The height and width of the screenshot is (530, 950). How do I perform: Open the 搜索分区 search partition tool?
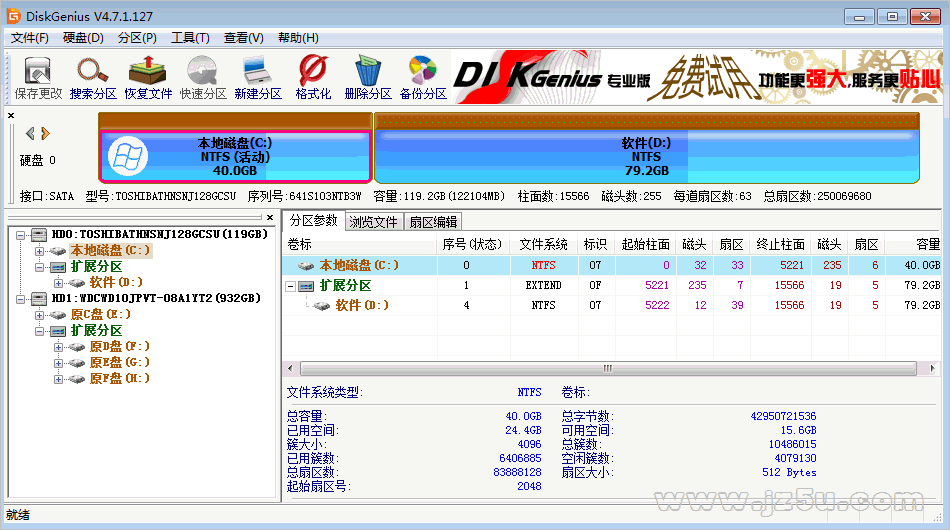(x=93, y=78)
